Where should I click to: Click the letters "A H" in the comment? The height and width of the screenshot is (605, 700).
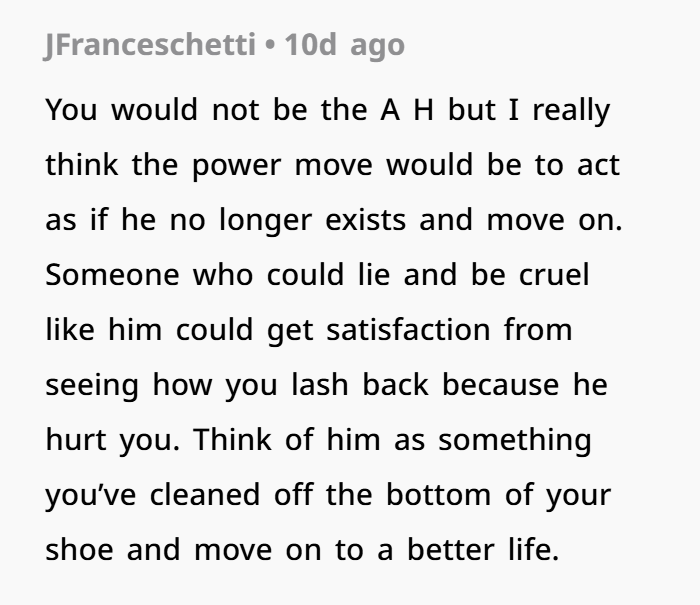pos(409,111)
